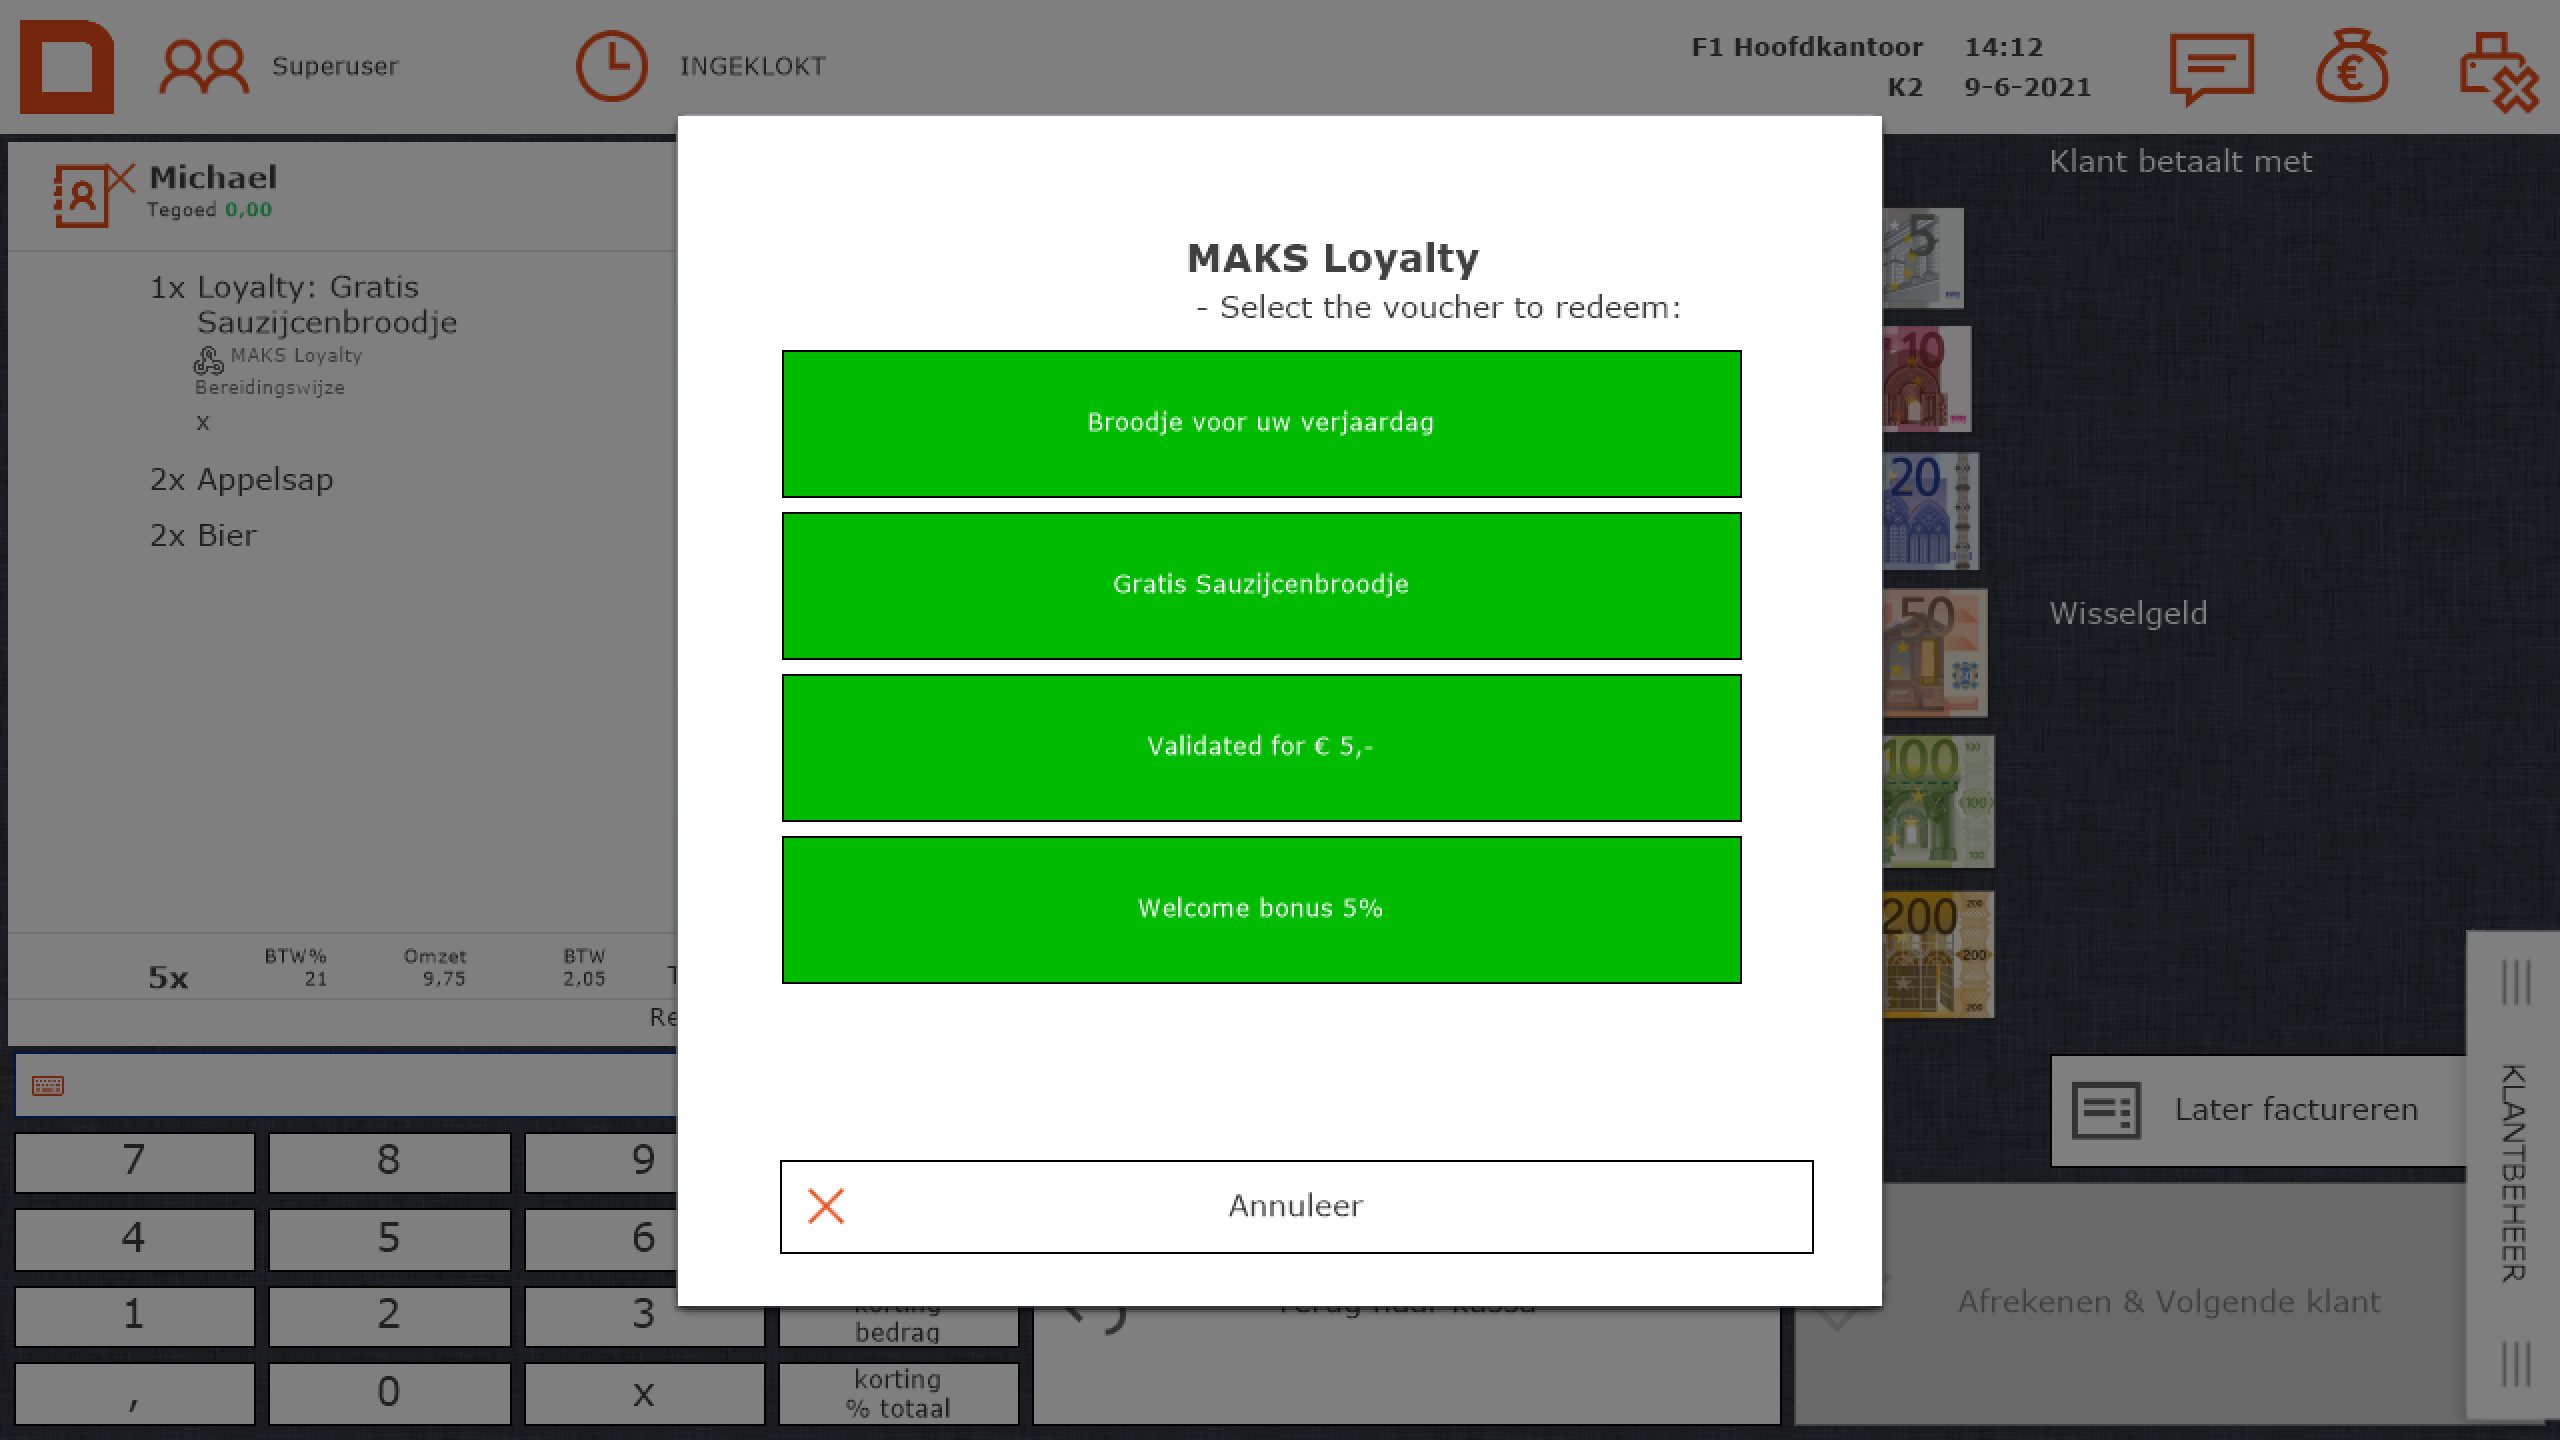The width and height of the screenshot is (2560, 1440).
Task: Cancel the dialog with Annuleer
Action: tap(1296, 1206)
